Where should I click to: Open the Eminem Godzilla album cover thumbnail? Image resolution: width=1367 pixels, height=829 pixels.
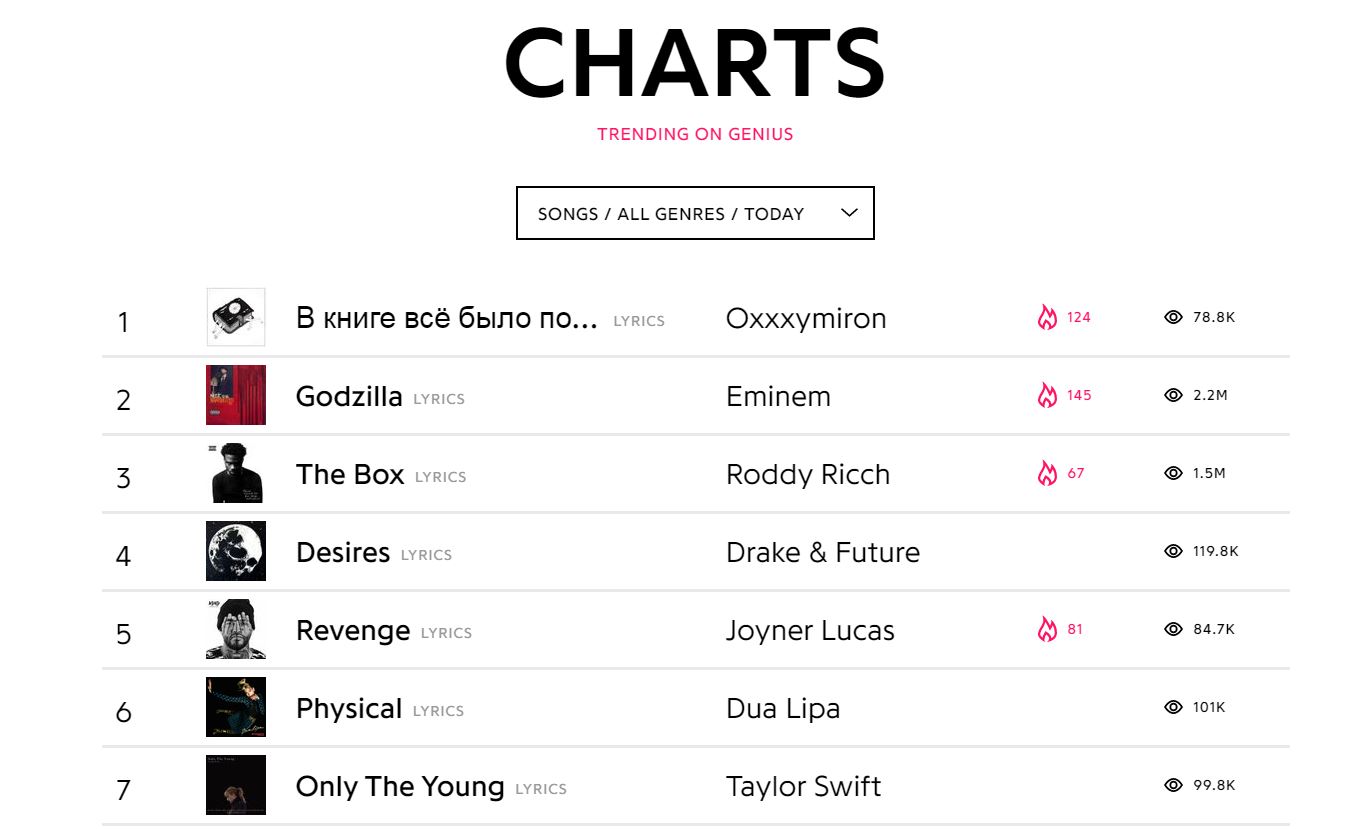point(236,395)
